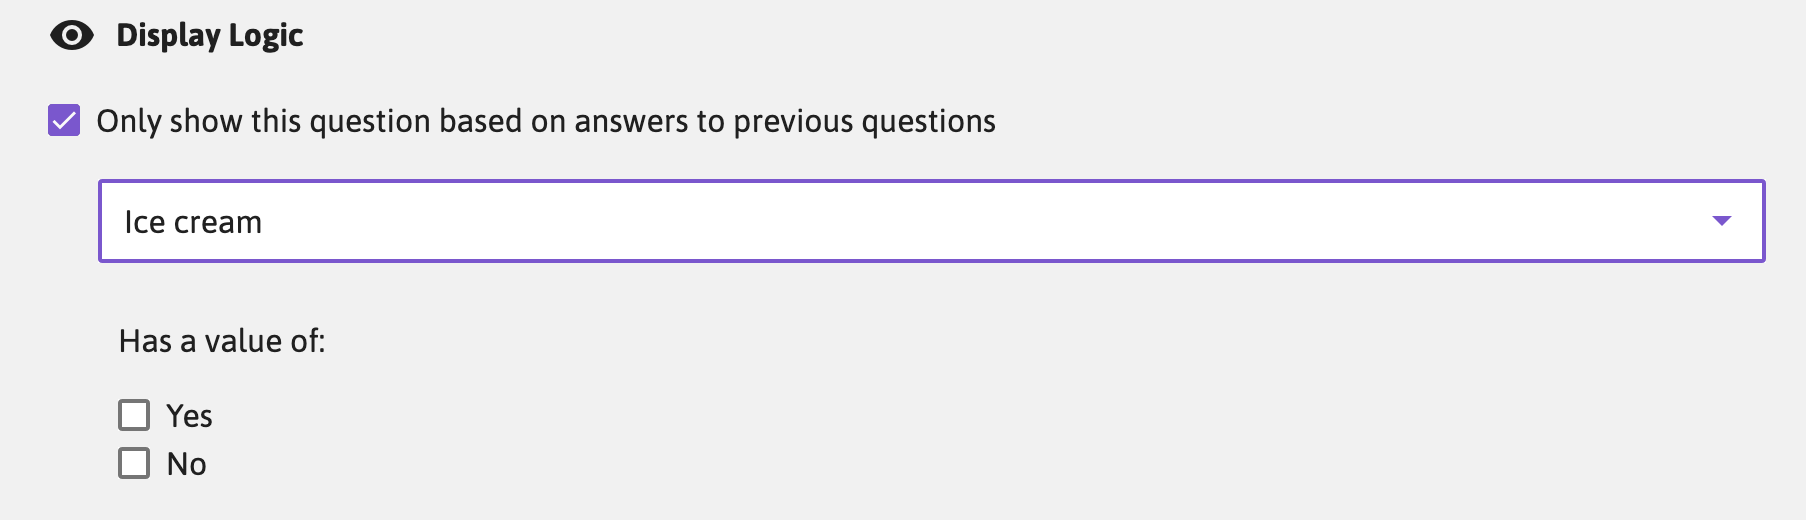Click the white checkmark in the purple checkbox
1806x520 pixels.
tap(64, 121)
